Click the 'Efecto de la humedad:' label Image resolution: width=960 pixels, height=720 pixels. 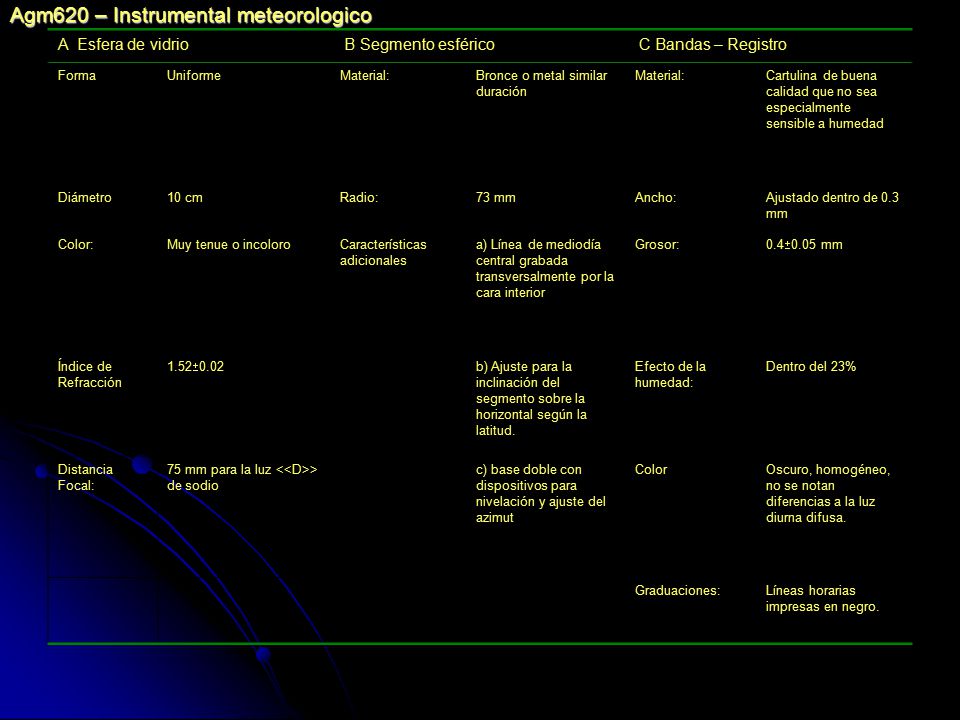coord(670,374)
